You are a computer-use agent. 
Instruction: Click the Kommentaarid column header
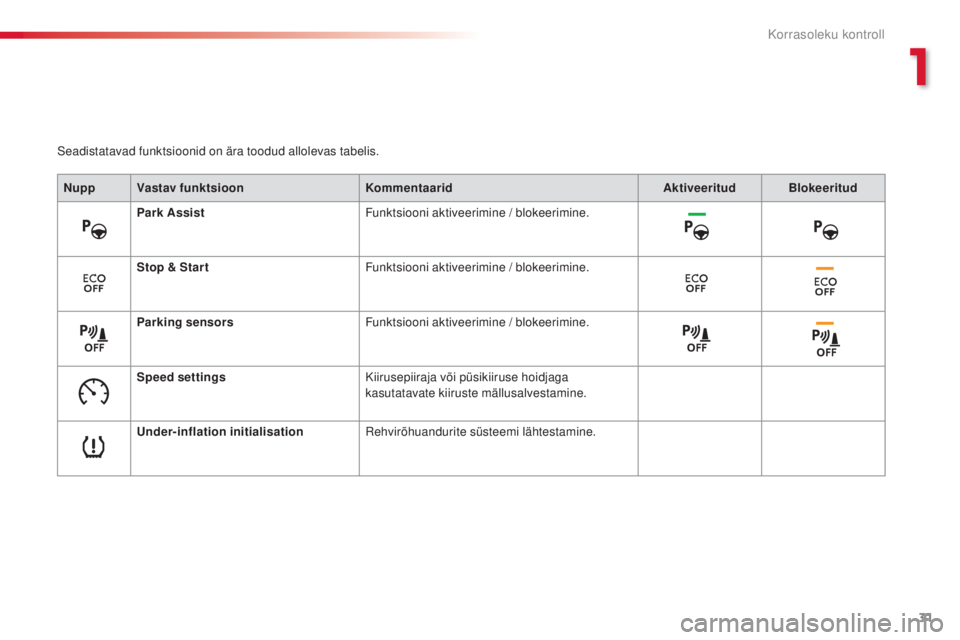(x=409, y=188)
